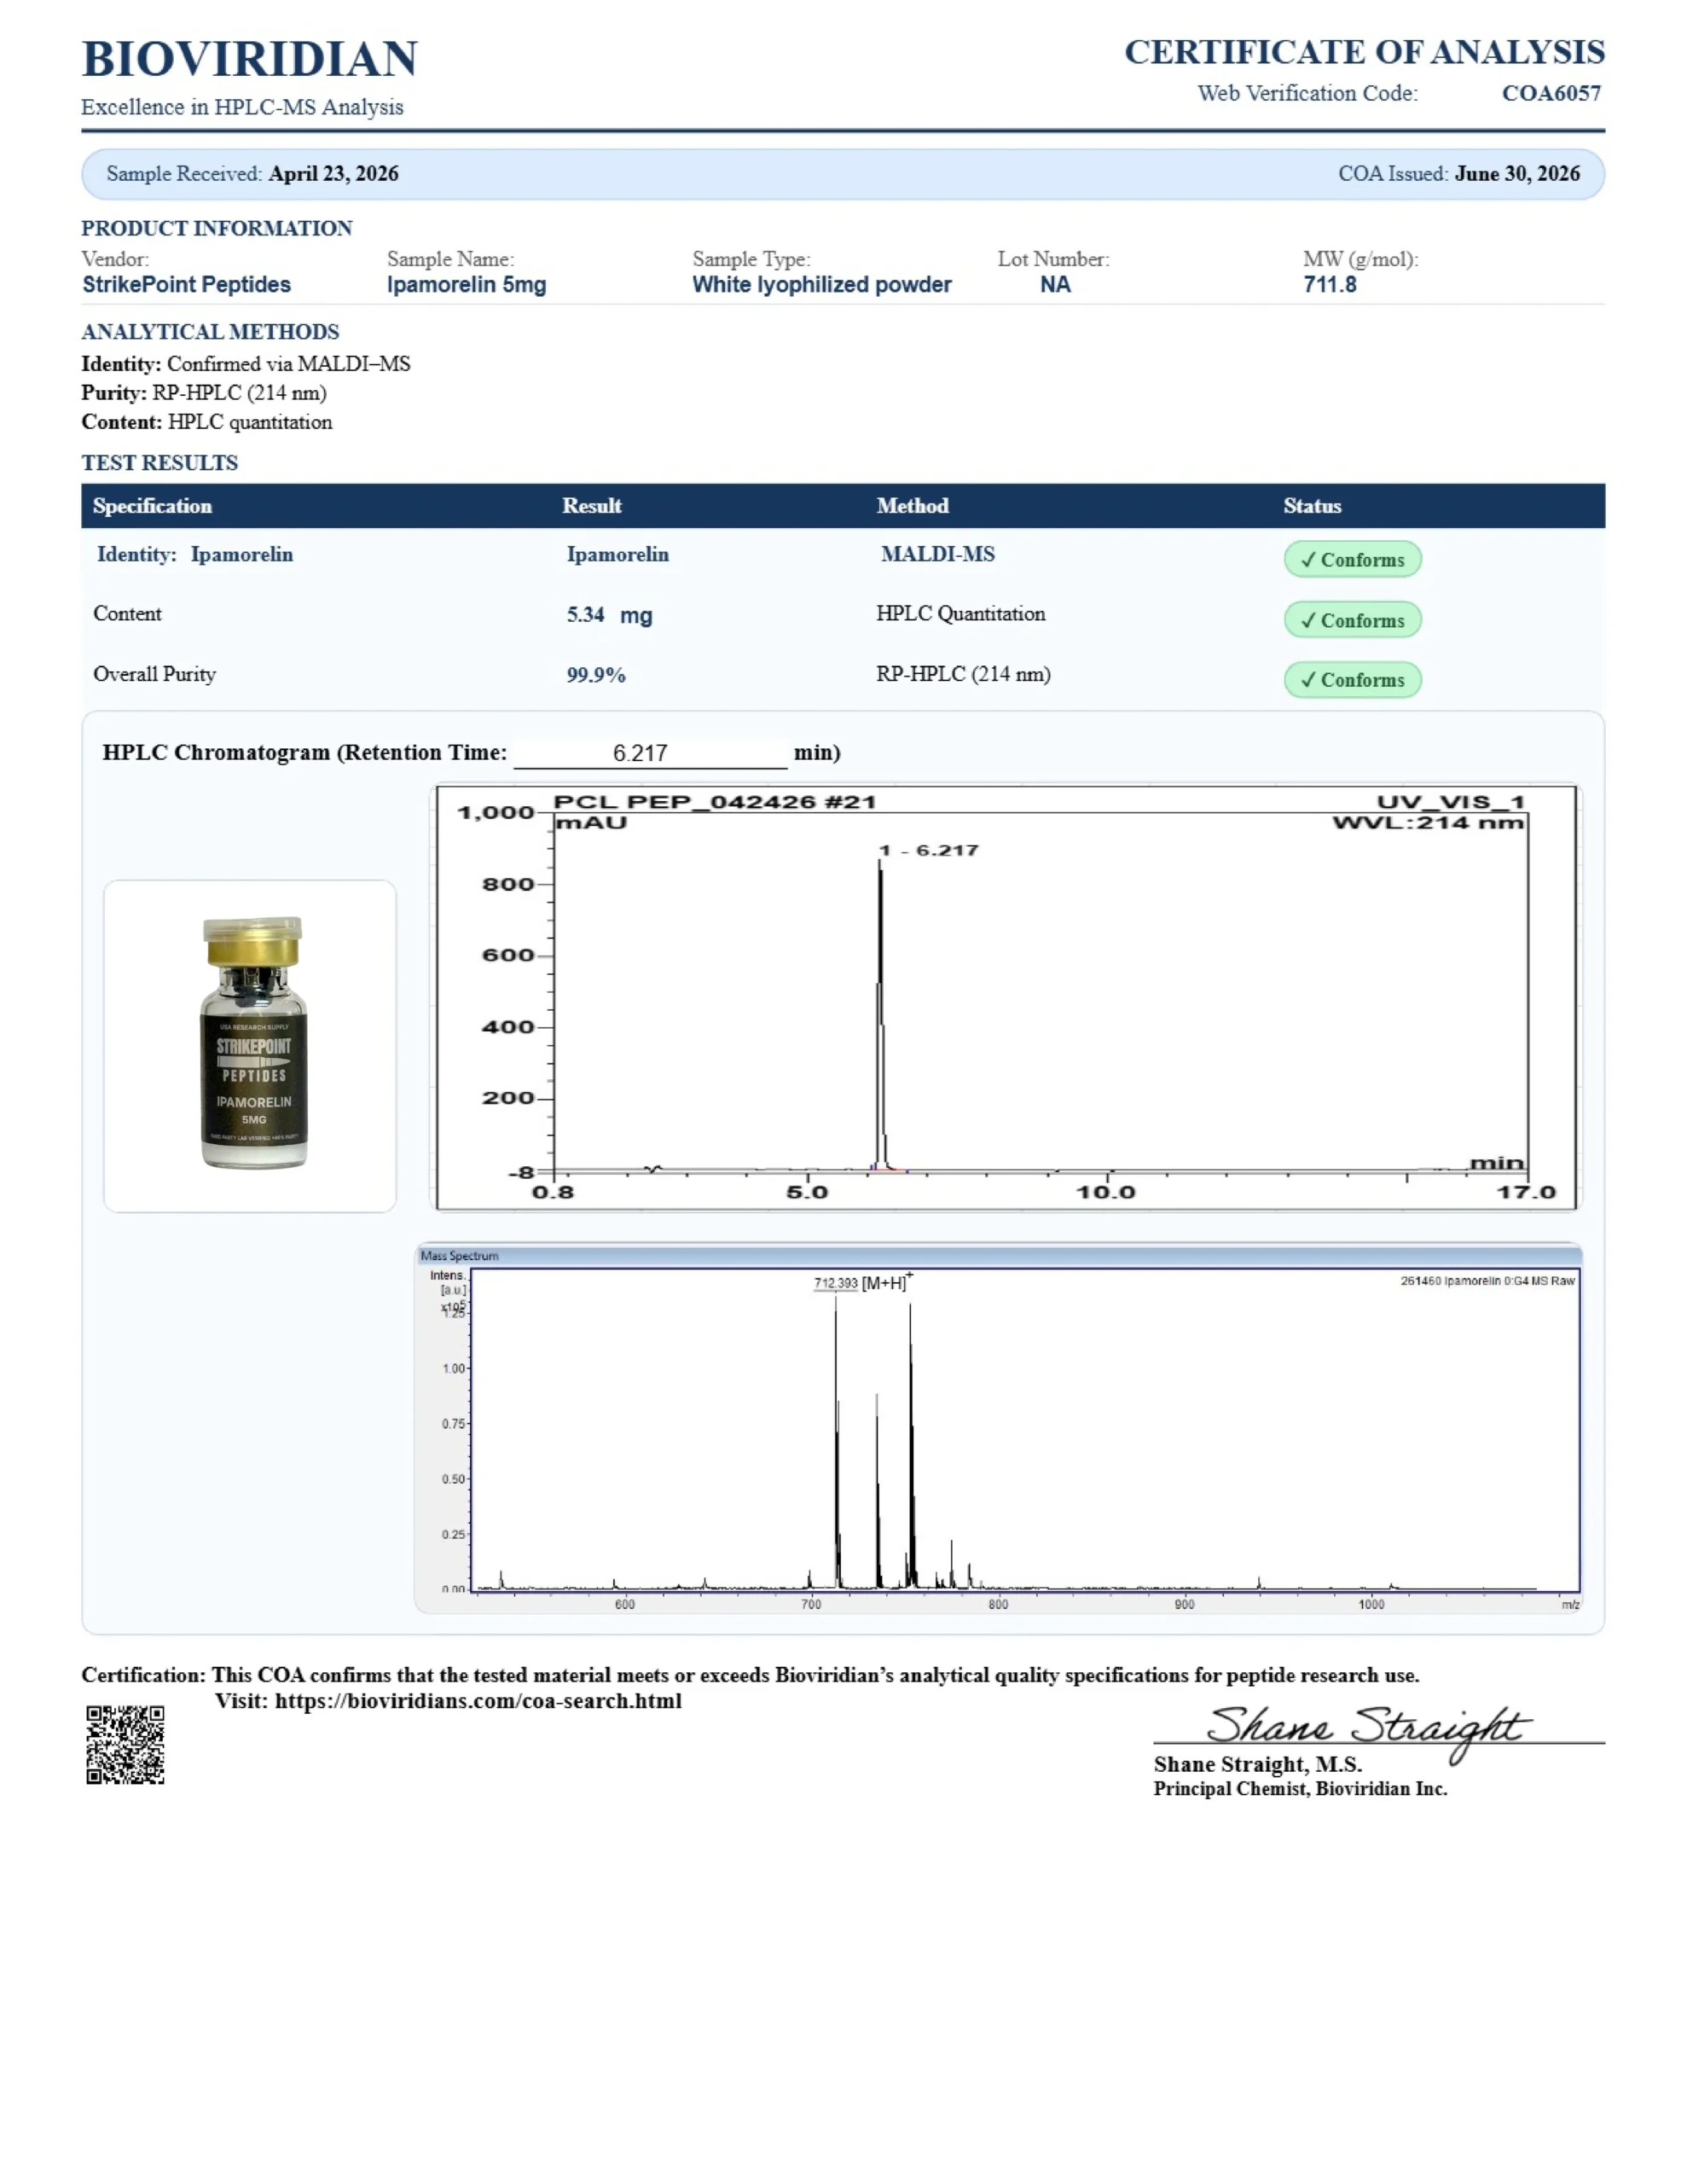1687x2184 pixels.
Task: Select the PRODUCT INFORMATION heading
Action: (x=217, y=228)
